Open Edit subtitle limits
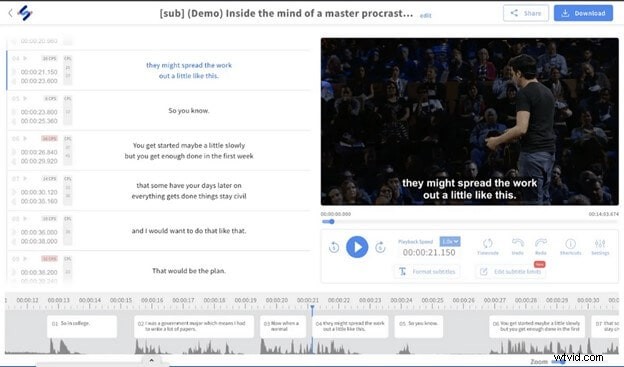This screenshot has width=624, height=367. pos(511,271)
